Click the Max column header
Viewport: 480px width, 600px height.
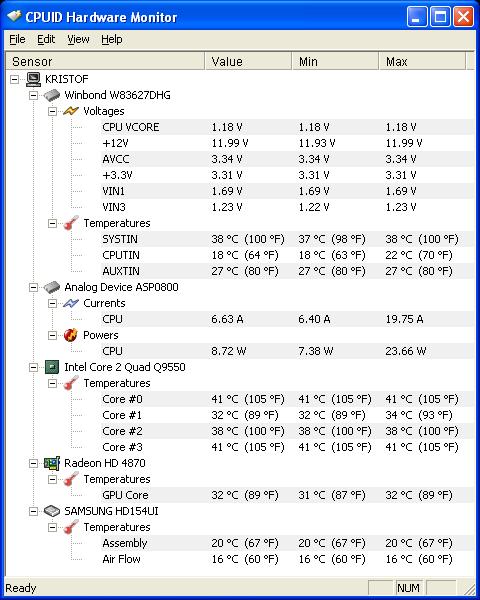422,62
